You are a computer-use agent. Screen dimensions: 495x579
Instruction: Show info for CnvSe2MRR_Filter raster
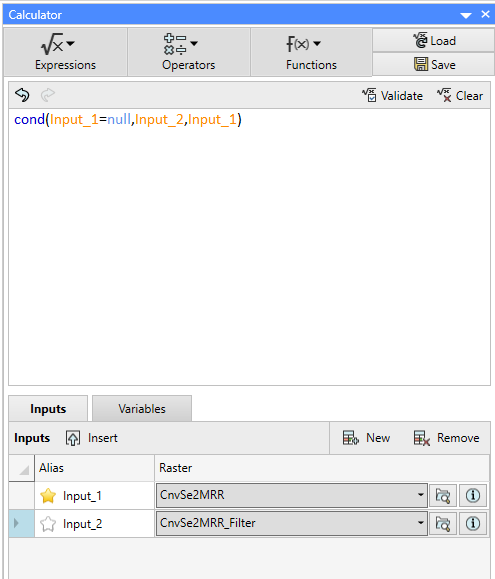473,523
